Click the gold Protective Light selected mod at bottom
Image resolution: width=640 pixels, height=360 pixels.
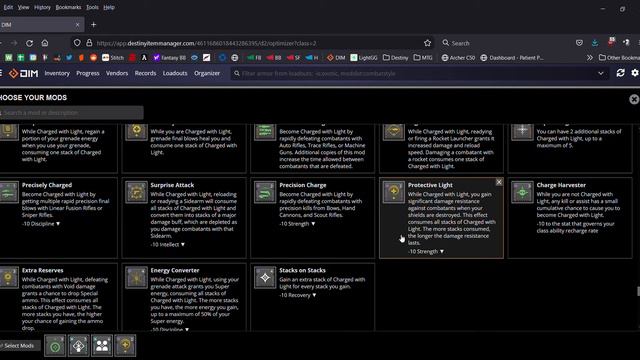(x=125, y=346)
